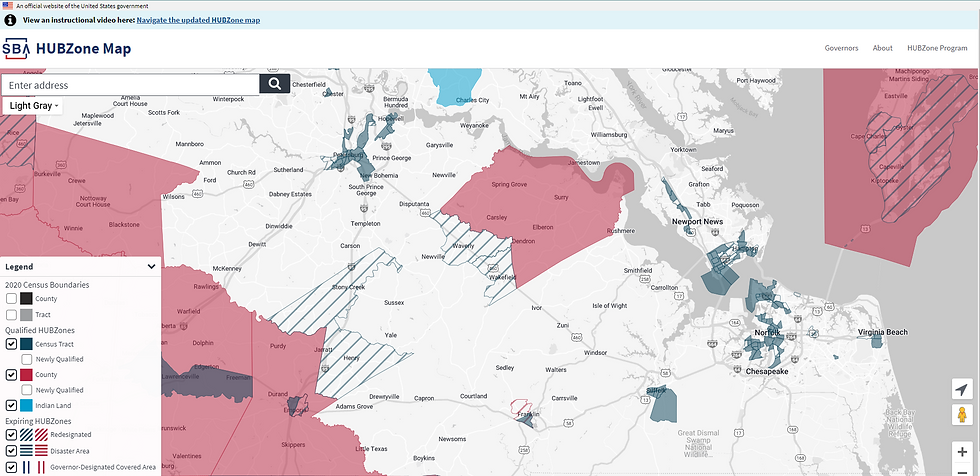Uncheck Governor-Designated Covered Area checkbox

coord(11,467)
